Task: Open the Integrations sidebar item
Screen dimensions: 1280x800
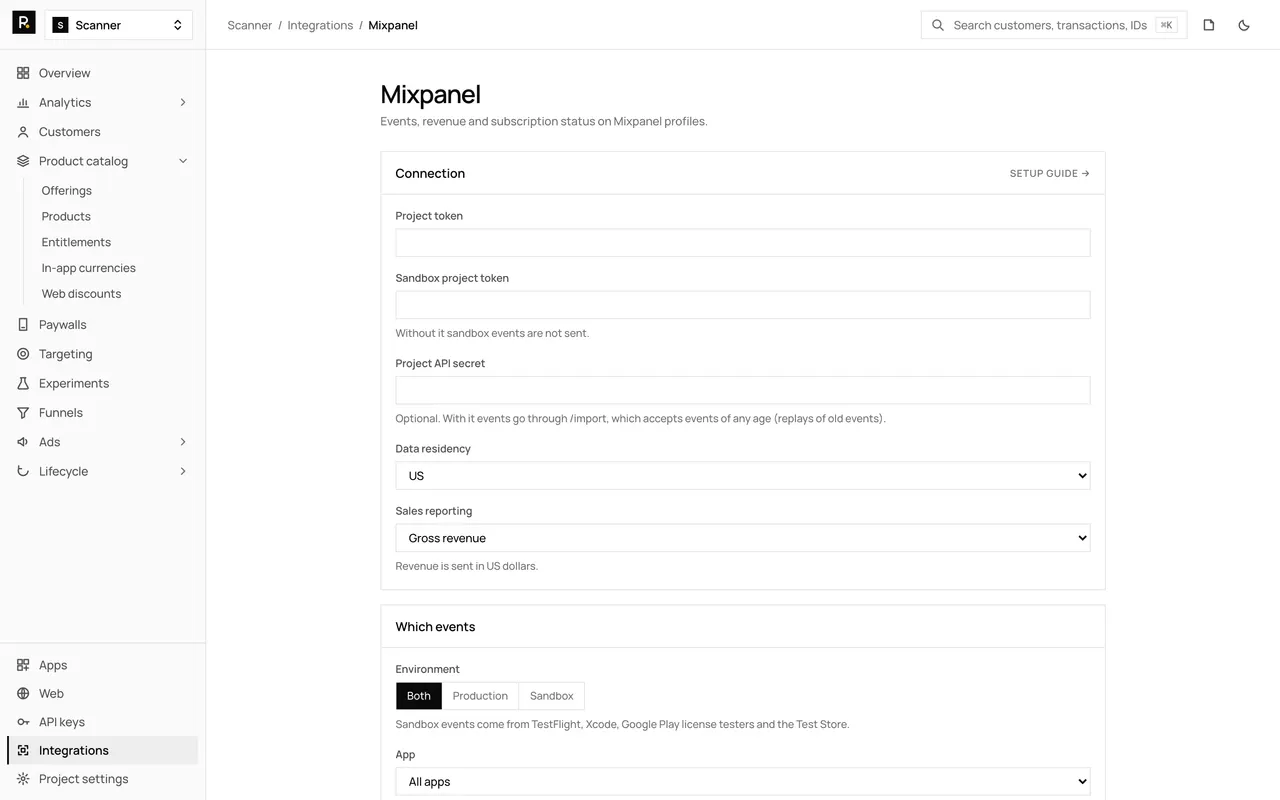Action: (x=102, y=751)
